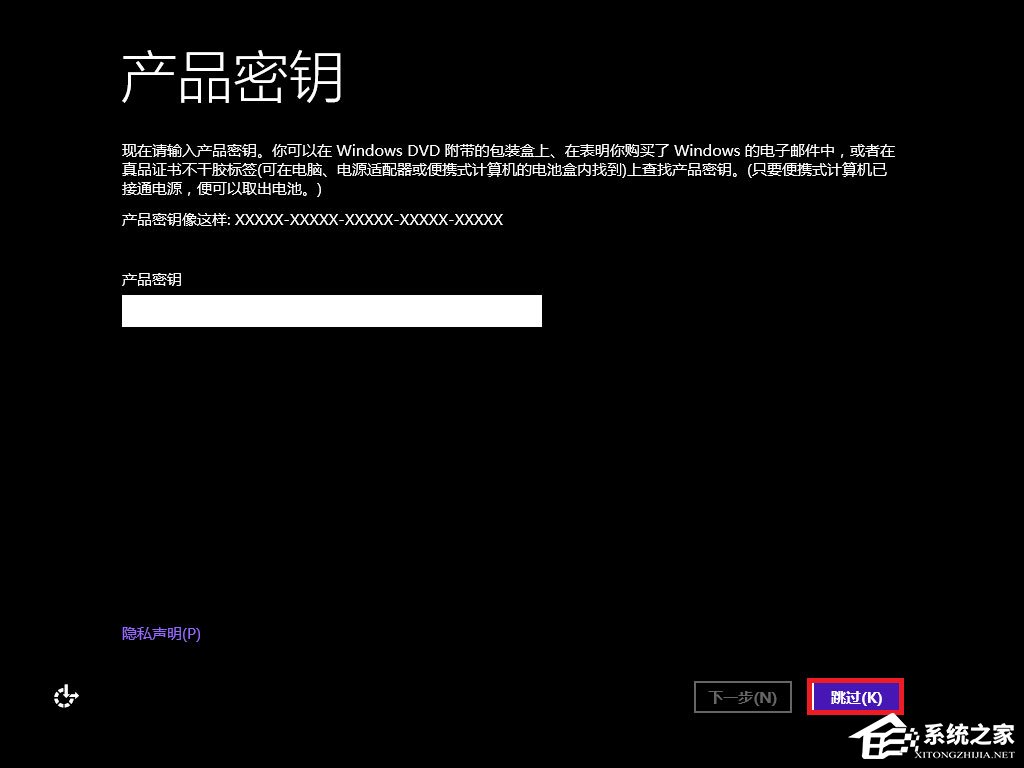Click the accessibility clock-style icon bottom left
Image resolution: width=1024 pixels, height=768 pixels.
(x=65, y=696)
